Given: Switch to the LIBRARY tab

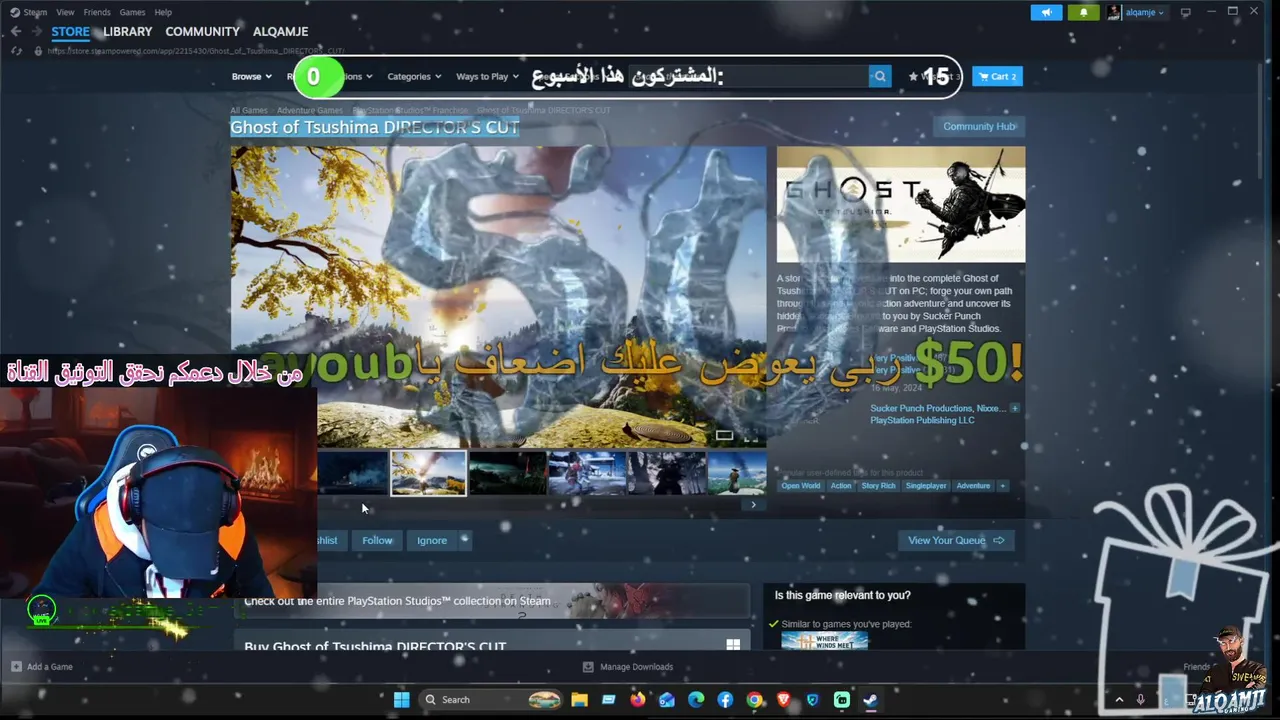Looking at the screenshot, I should pyautogui.click(x=128, y=32).
